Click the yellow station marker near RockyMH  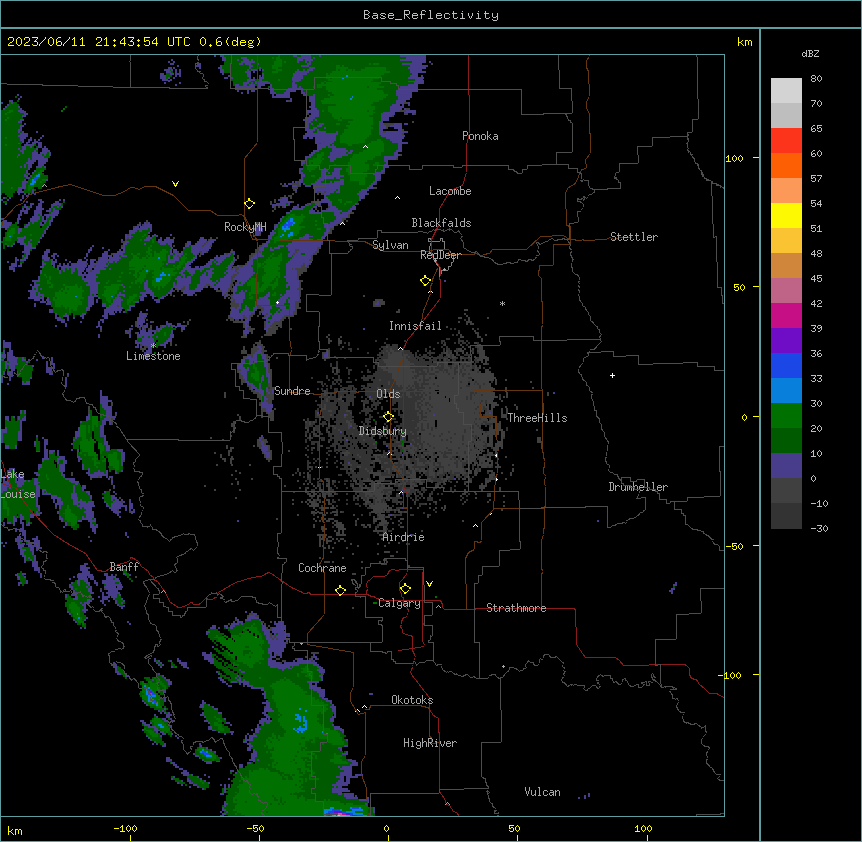[250, 204]
